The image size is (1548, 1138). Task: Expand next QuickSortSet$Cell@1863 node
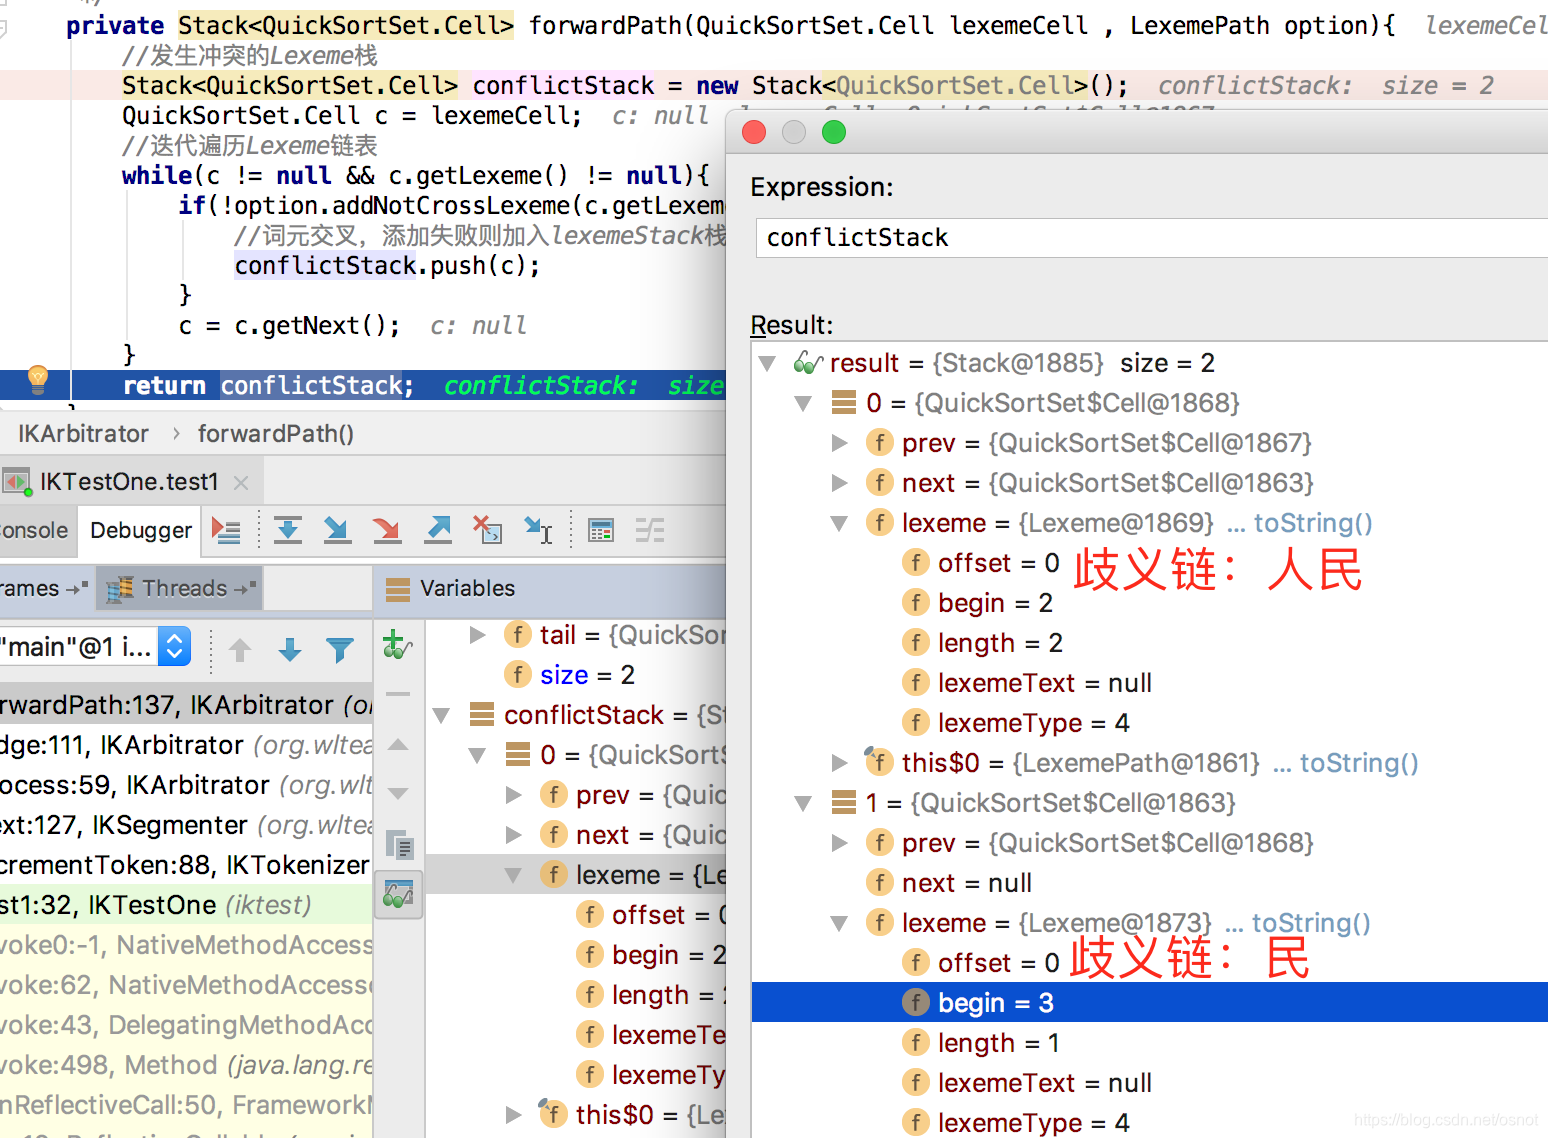839,483
